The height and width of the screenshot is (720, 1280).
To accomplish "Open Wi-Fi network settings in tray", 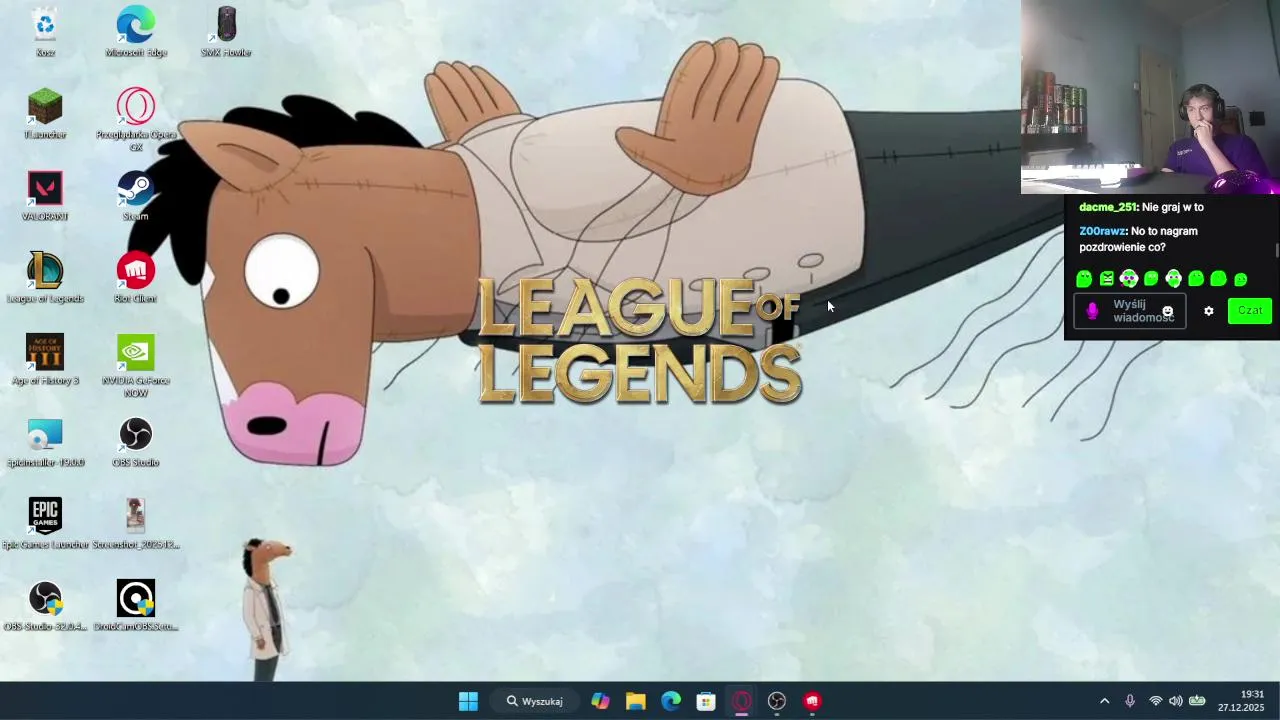I will [x=1156, y=701].
